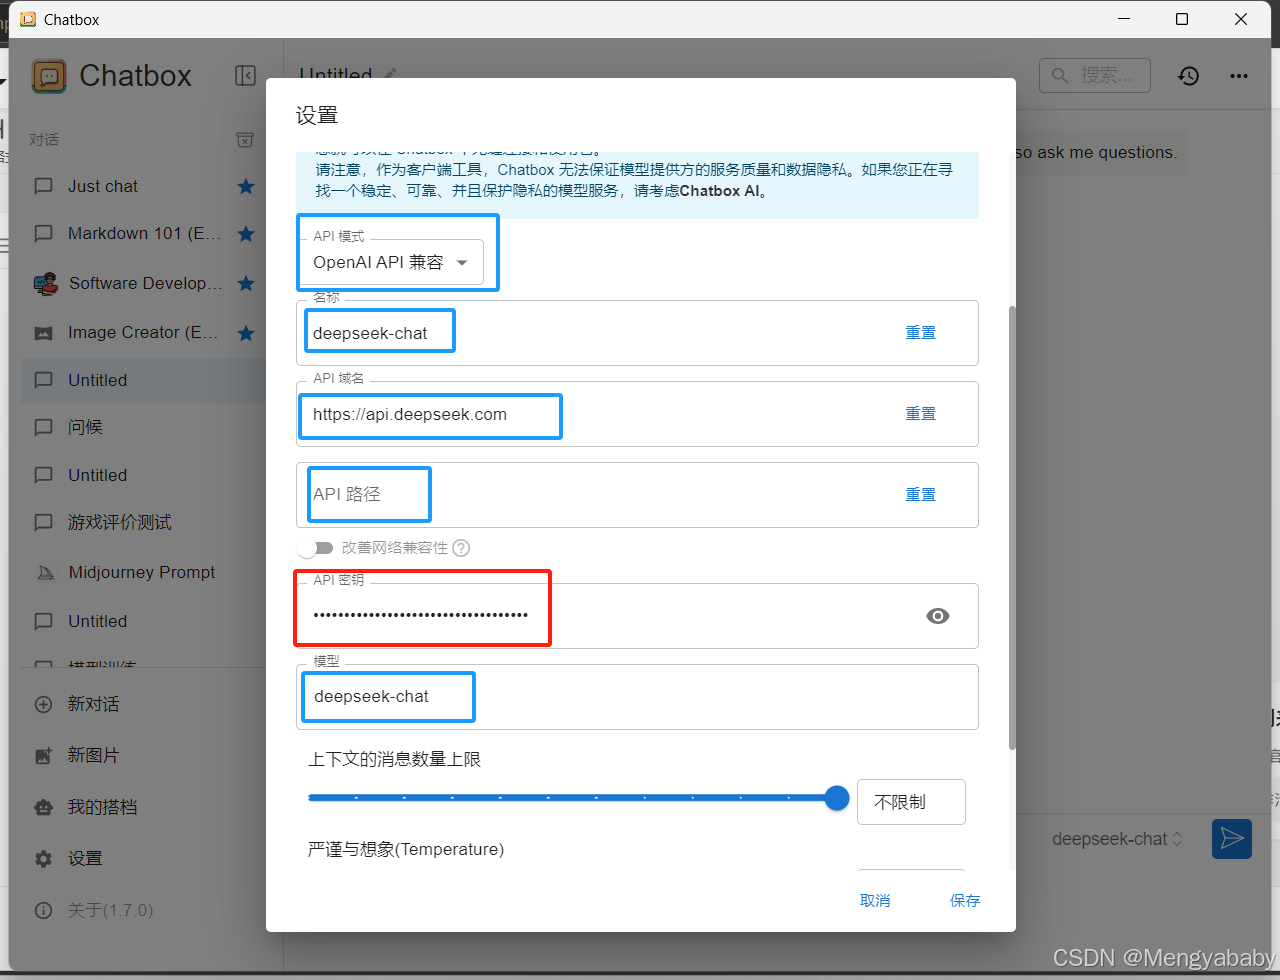The height and width of the screenshot is (980, 1280).
Task: Clear conversations with the archive icon
Action: [245, 140]
